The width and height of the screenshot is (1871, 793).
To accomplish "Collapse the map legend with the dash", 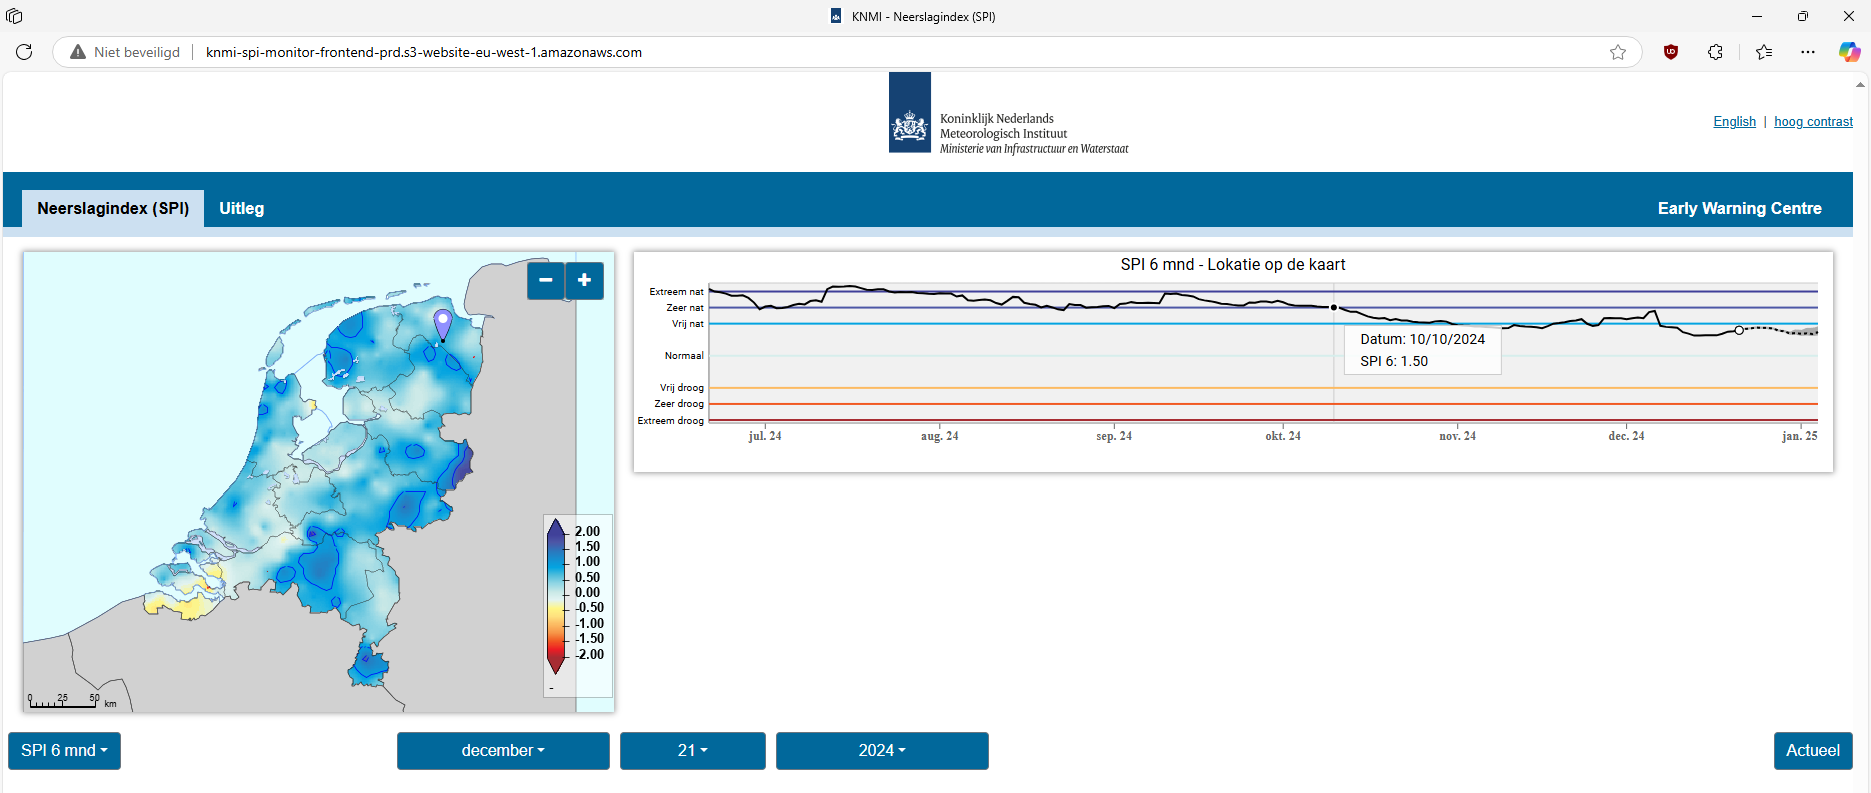I will pyautogui.click(x=551, y=688).
